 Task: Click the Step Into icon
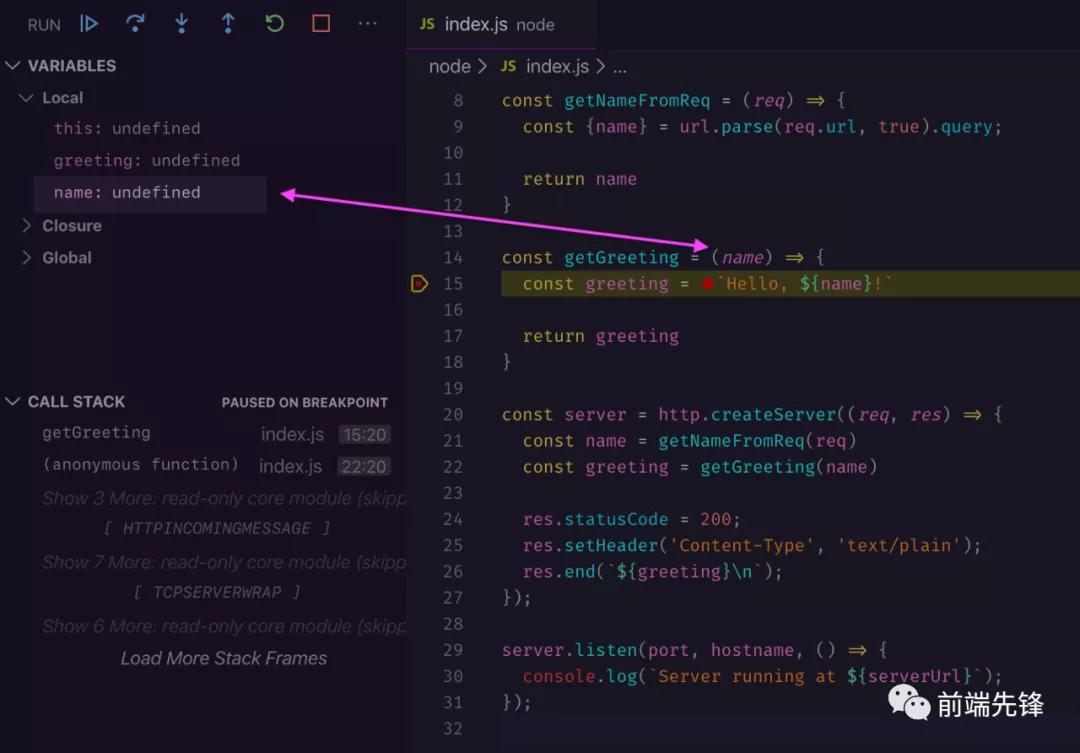181,24
